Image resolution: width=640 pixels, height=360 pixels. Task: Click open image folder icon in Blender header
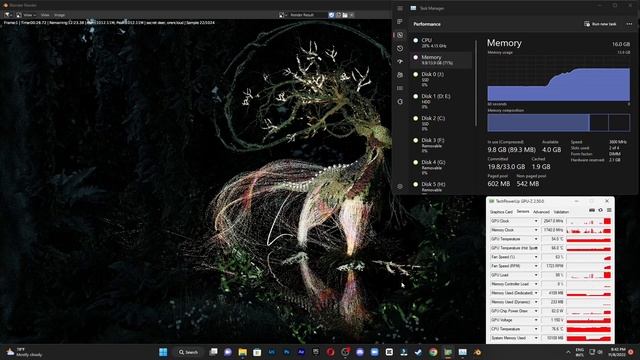tap(345, 15)
